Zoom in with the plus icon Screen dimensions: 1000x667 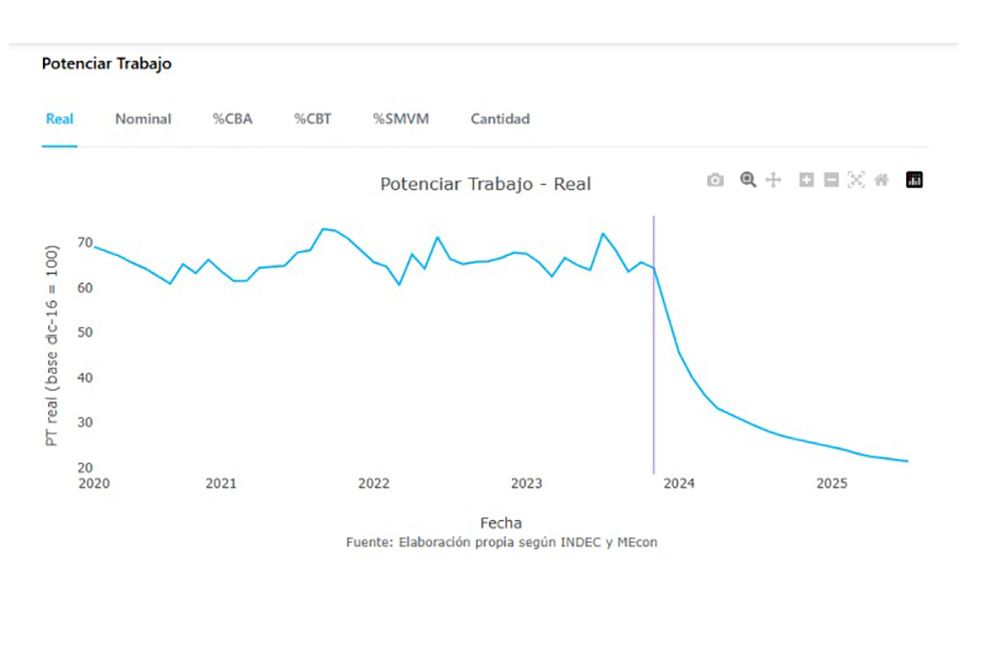(806, 180)
